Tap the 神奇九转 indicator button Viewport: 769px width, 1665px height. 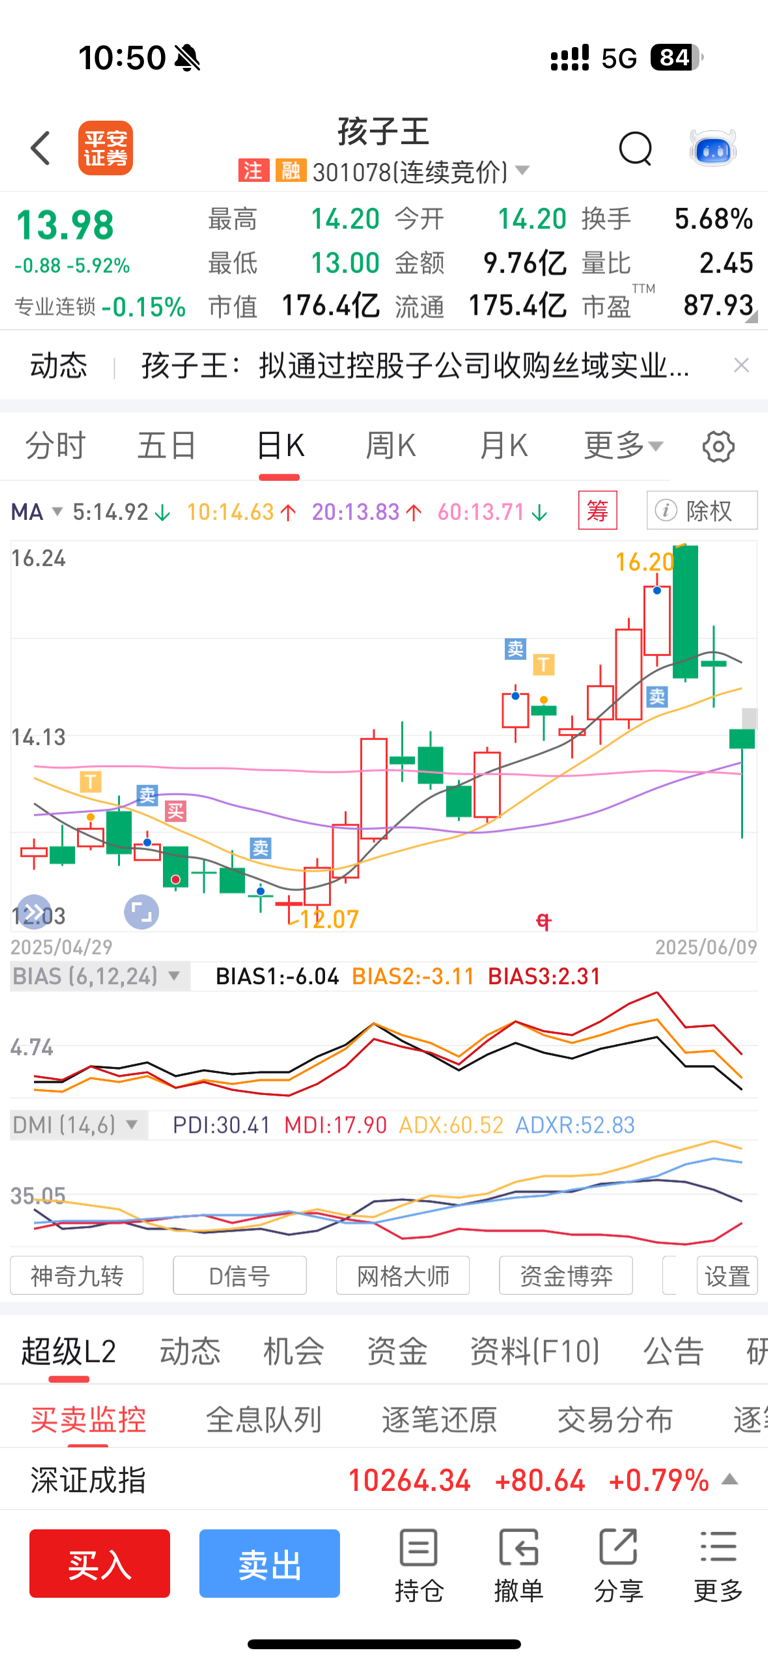coord(77,1276)
